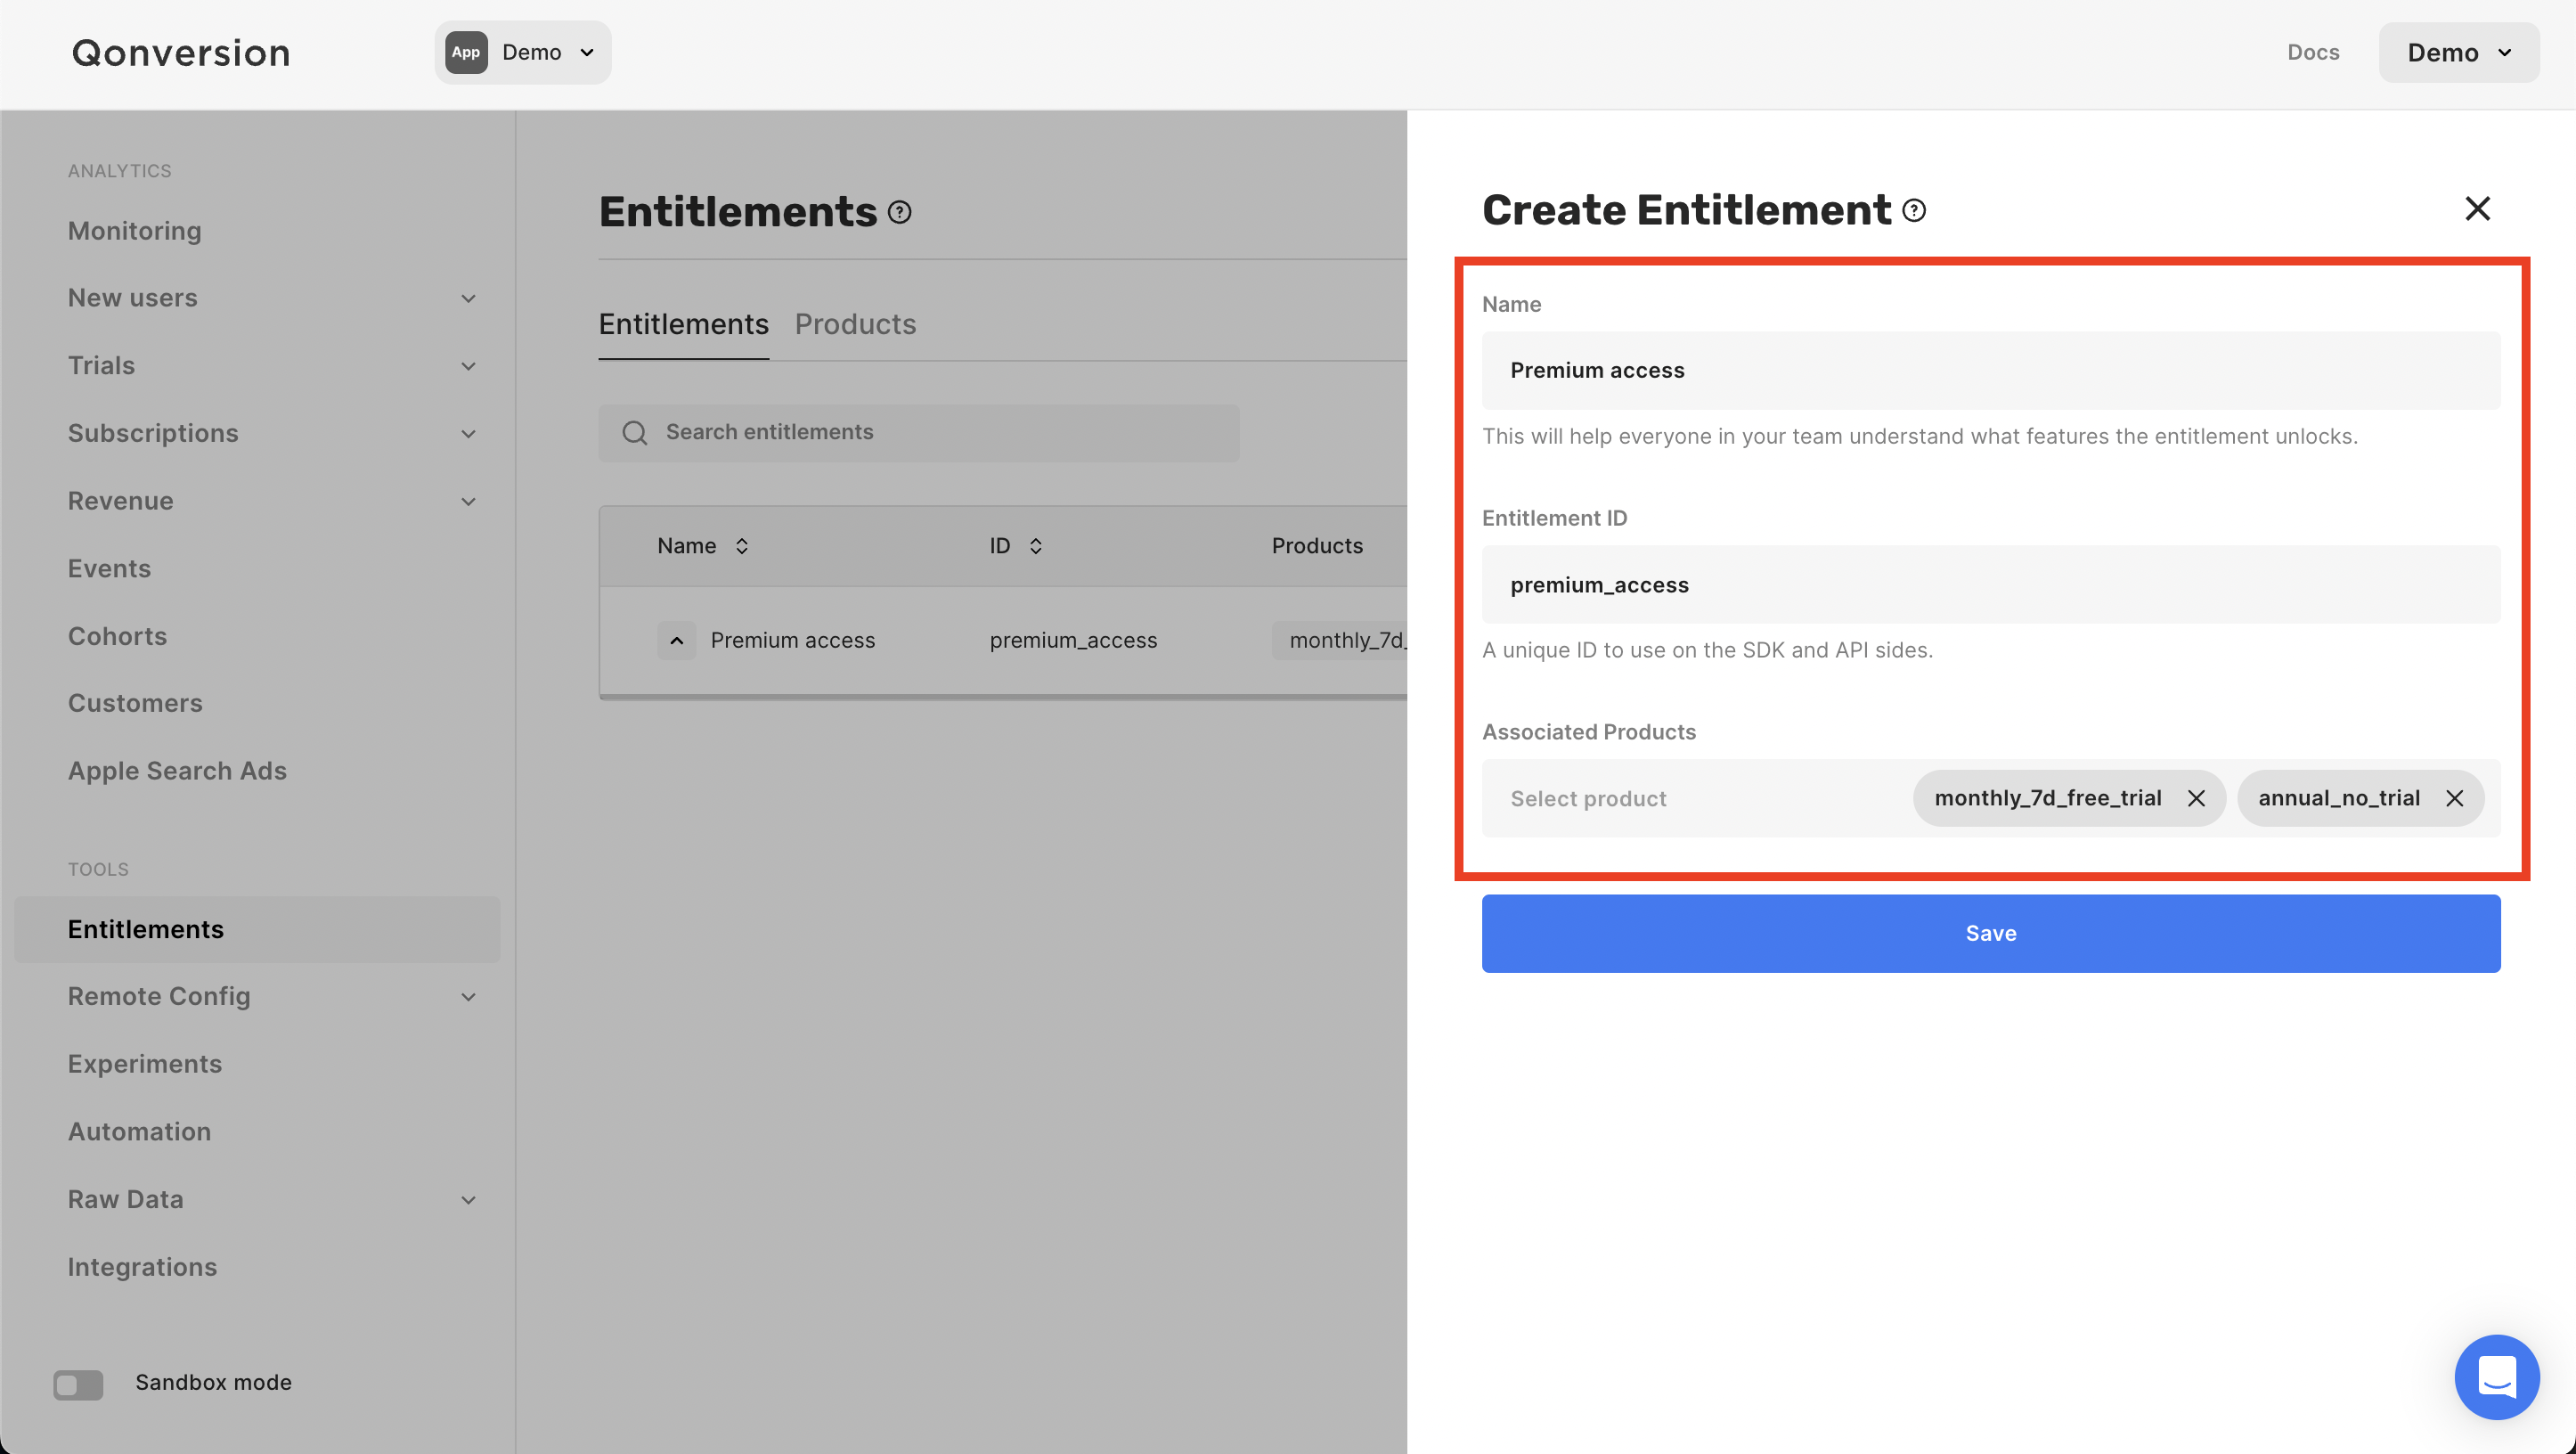This screenshot has height=1454, width=2576.
Task: Open the App Demo project dropdown
Action: coord(523,52)
